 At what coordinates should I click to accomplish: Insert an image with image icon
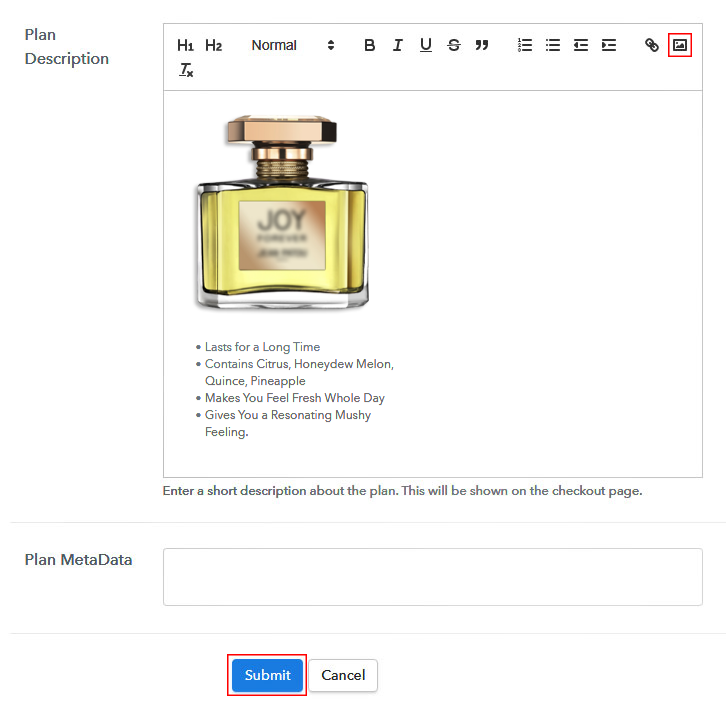pyautogui.click(x=680, y=45)
